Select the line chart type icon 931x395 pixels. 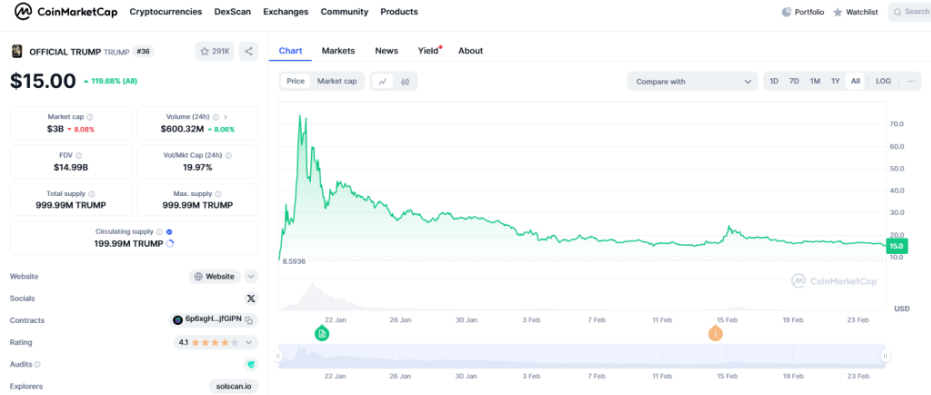coord(382,81)
